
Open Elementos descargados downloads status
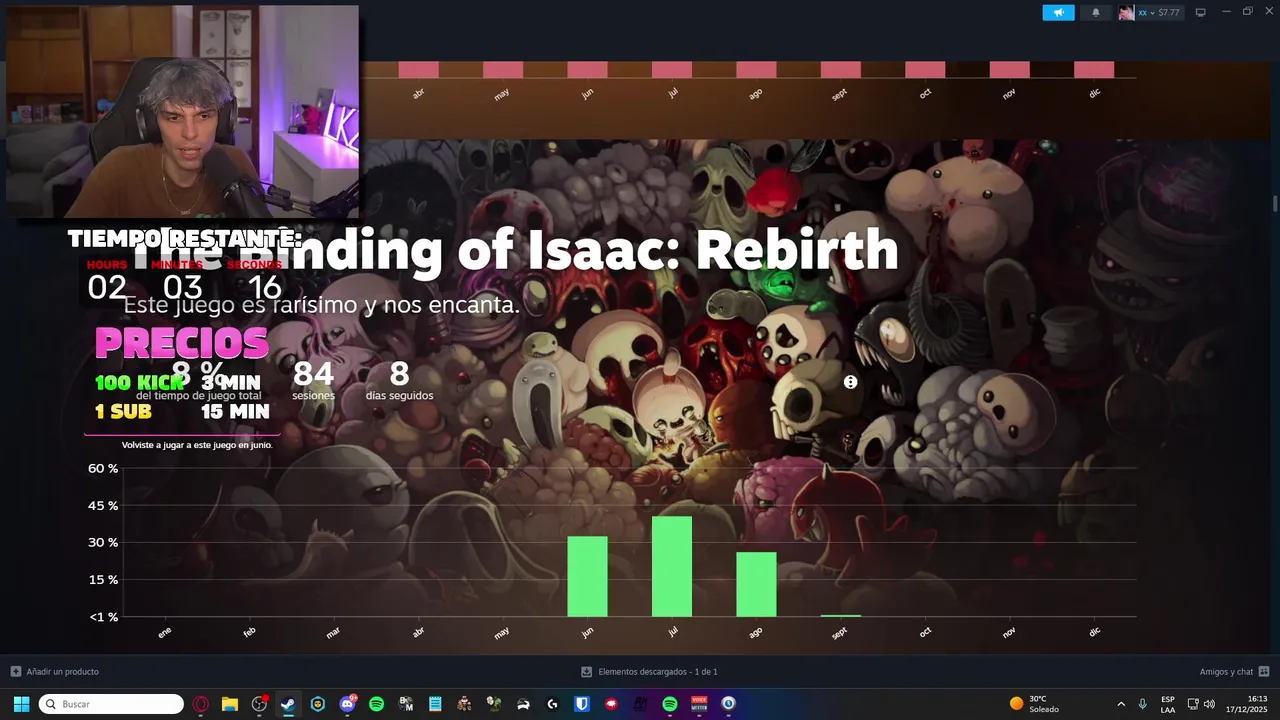pos(657,672)
